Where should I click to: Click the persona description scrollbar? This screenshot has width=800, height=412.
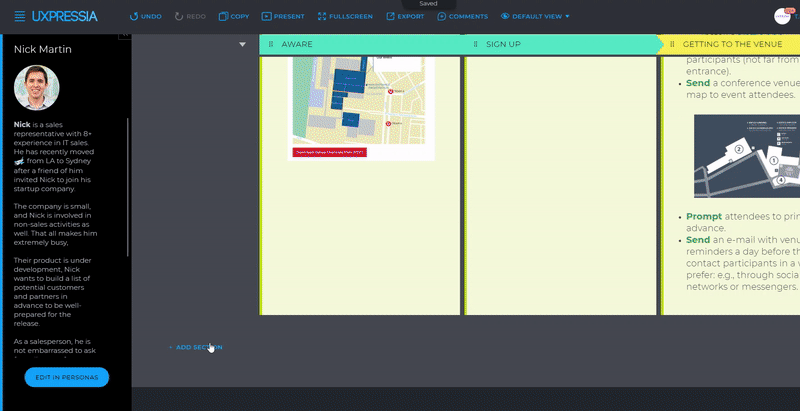pos(128,187)
